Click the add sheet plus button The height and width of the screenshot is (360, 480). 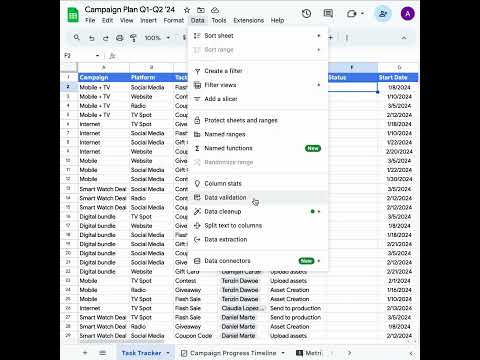[x=85, y=353]
